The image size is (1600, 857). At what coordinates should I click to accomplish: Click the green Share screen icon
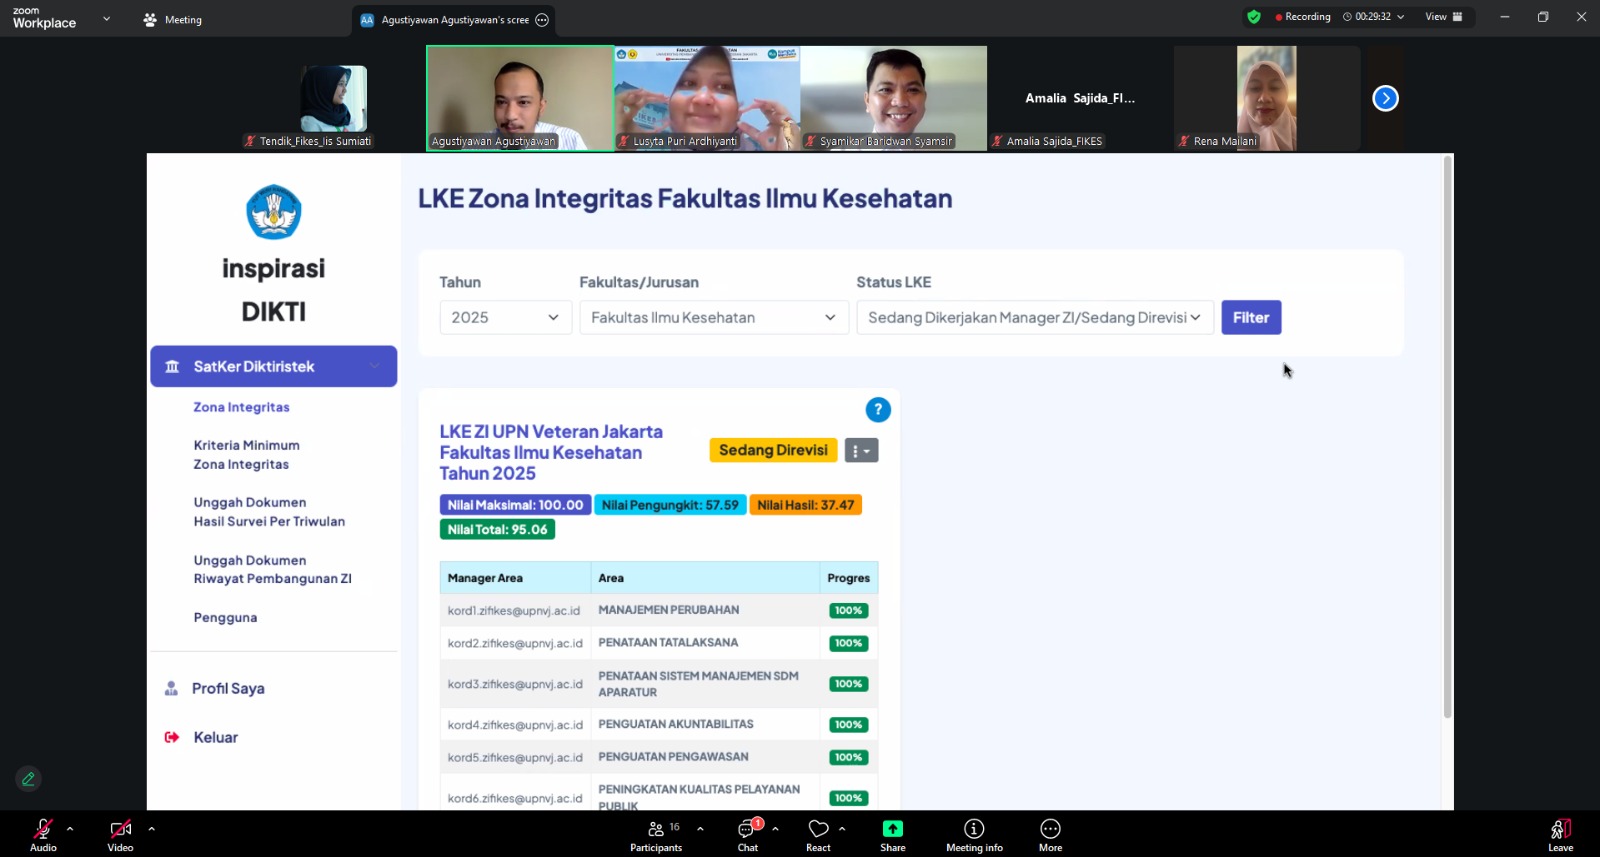click(892, 829)
